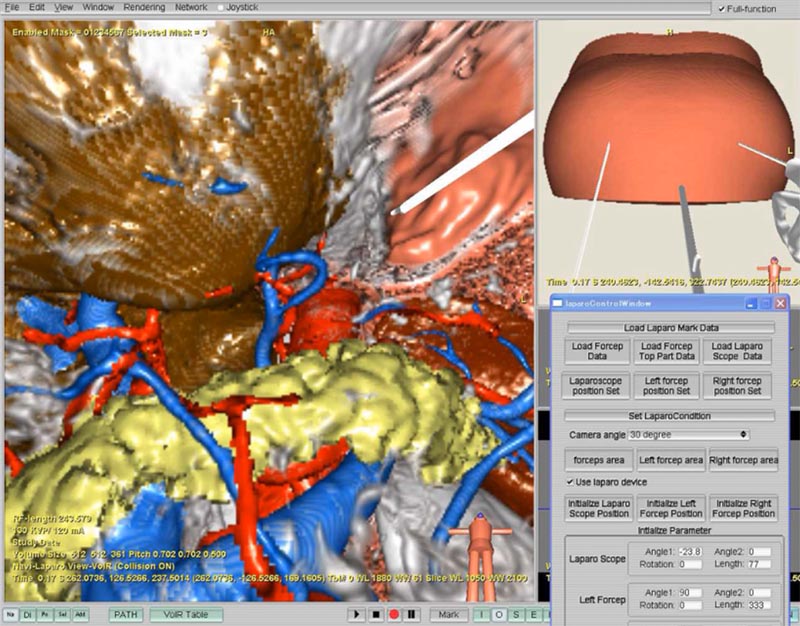
Task: Click Initialize Left Forcep Position
Action: 671,509
